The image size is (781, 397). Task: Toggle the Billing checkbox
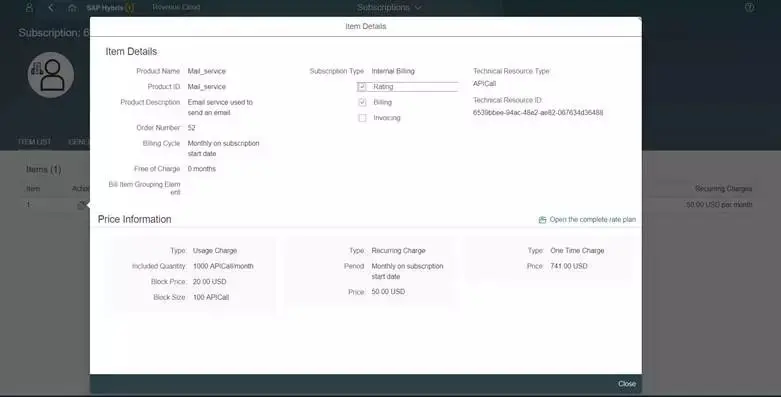(x=362, y=102)
